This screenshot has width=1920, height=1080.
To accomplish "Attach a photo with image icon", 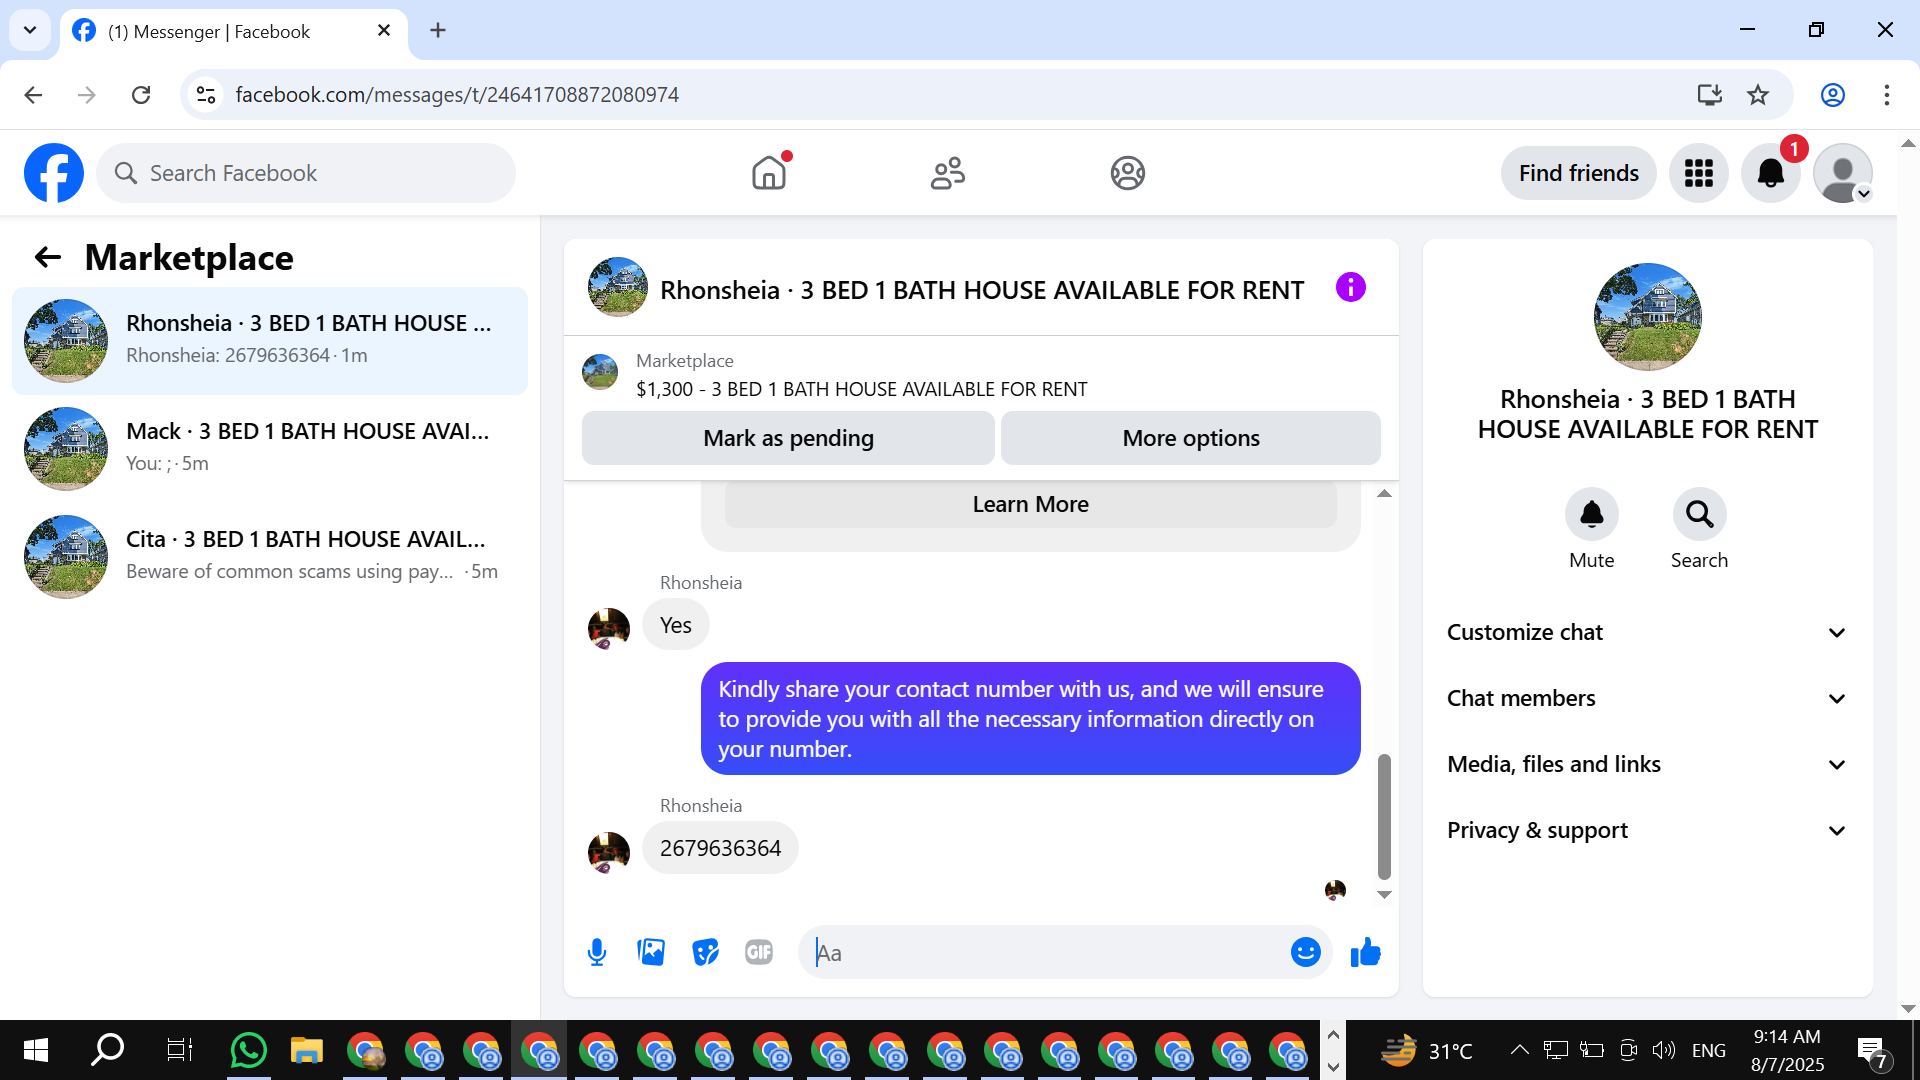I will click(x=651, y=952).
